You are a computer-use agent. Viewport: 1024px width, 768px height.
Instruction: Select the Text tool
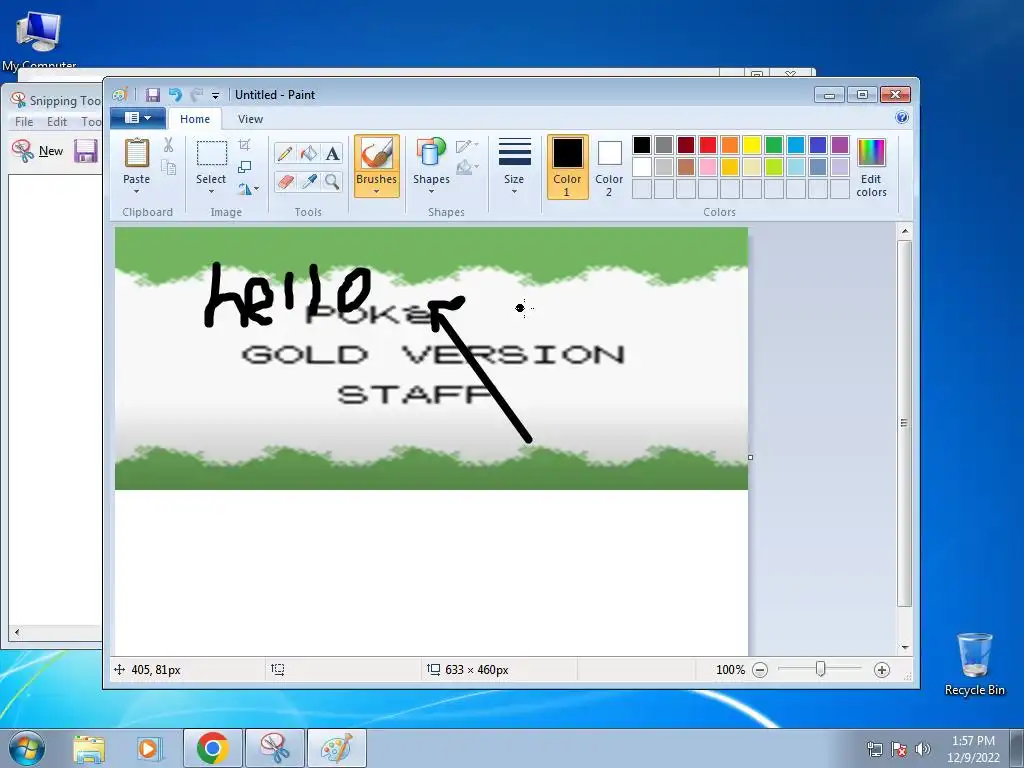pyautogui.click(x=332, y=153)
